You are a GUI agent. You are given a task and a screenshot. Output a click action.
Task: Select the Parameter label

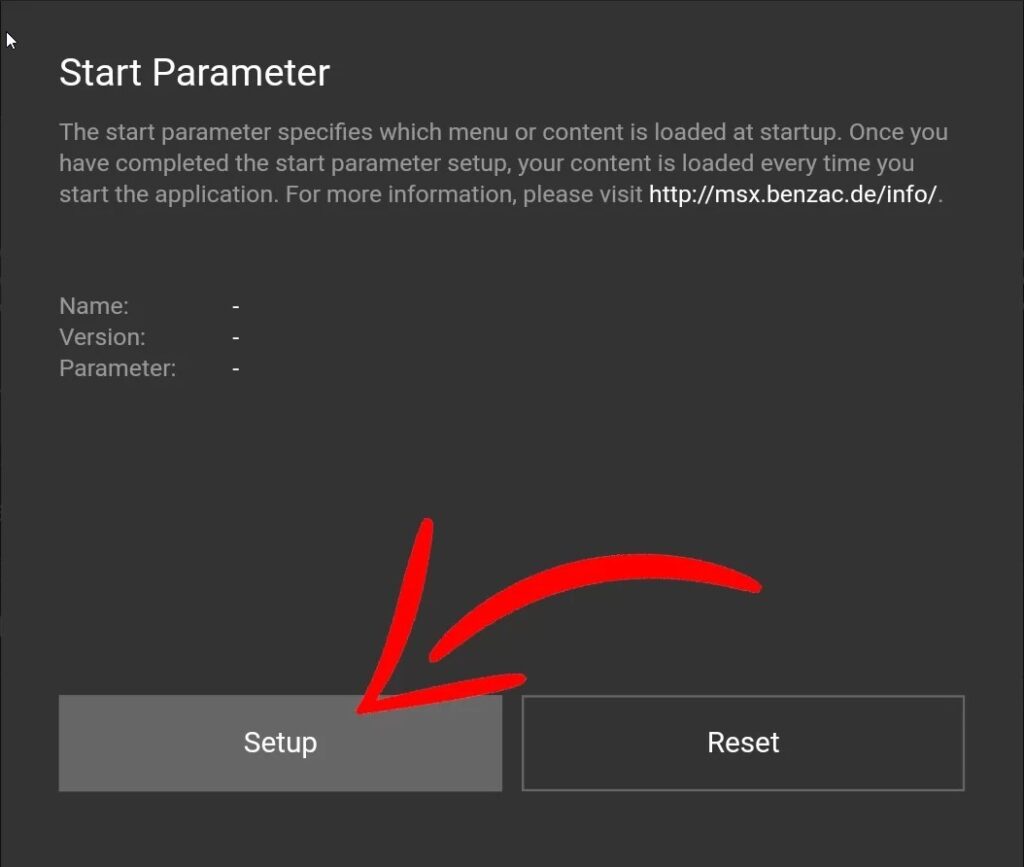click(117, 368)
